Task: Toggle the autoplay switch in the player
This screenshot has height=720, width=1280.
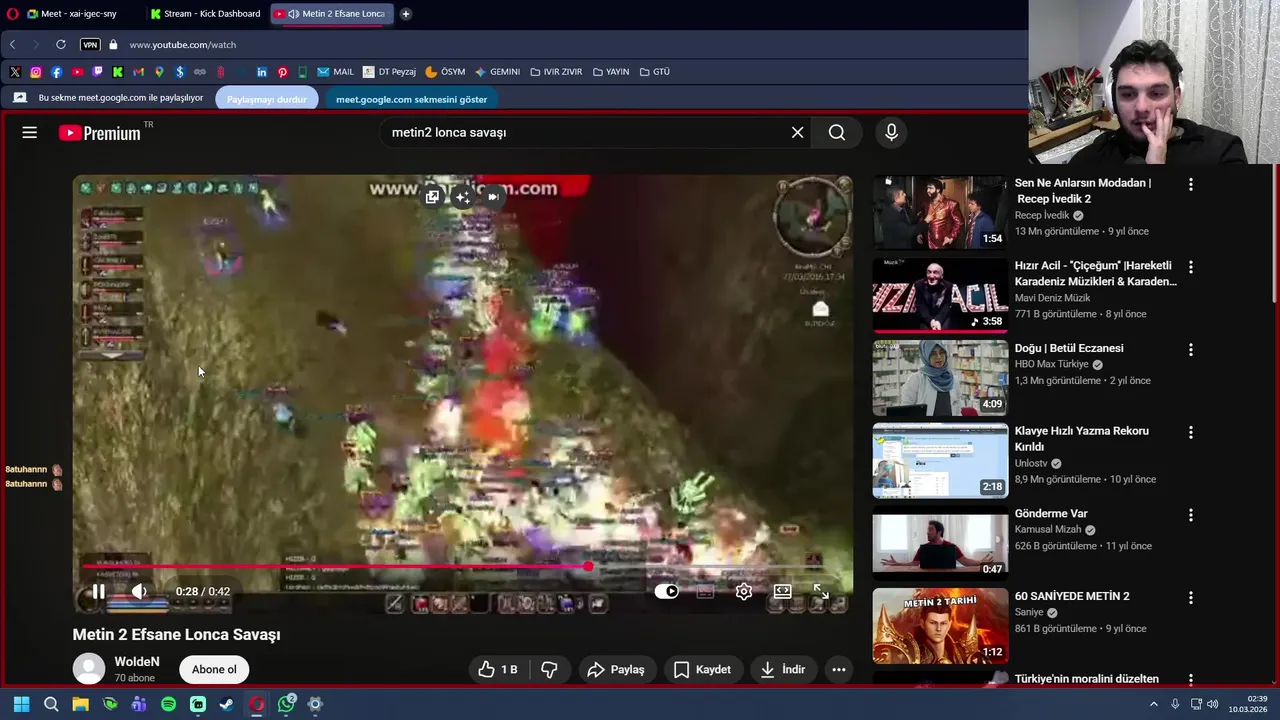Action: [x=667, y=591]
